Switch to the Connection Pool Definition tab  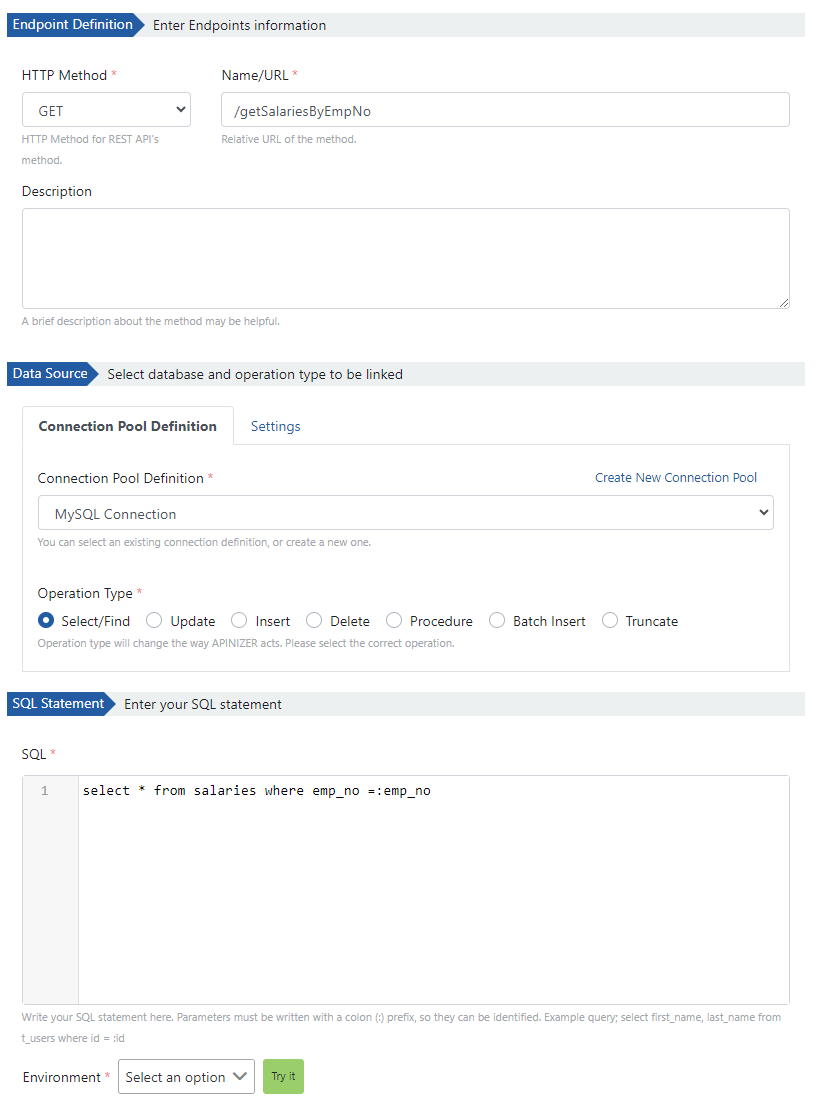click(x=127, y=426)
